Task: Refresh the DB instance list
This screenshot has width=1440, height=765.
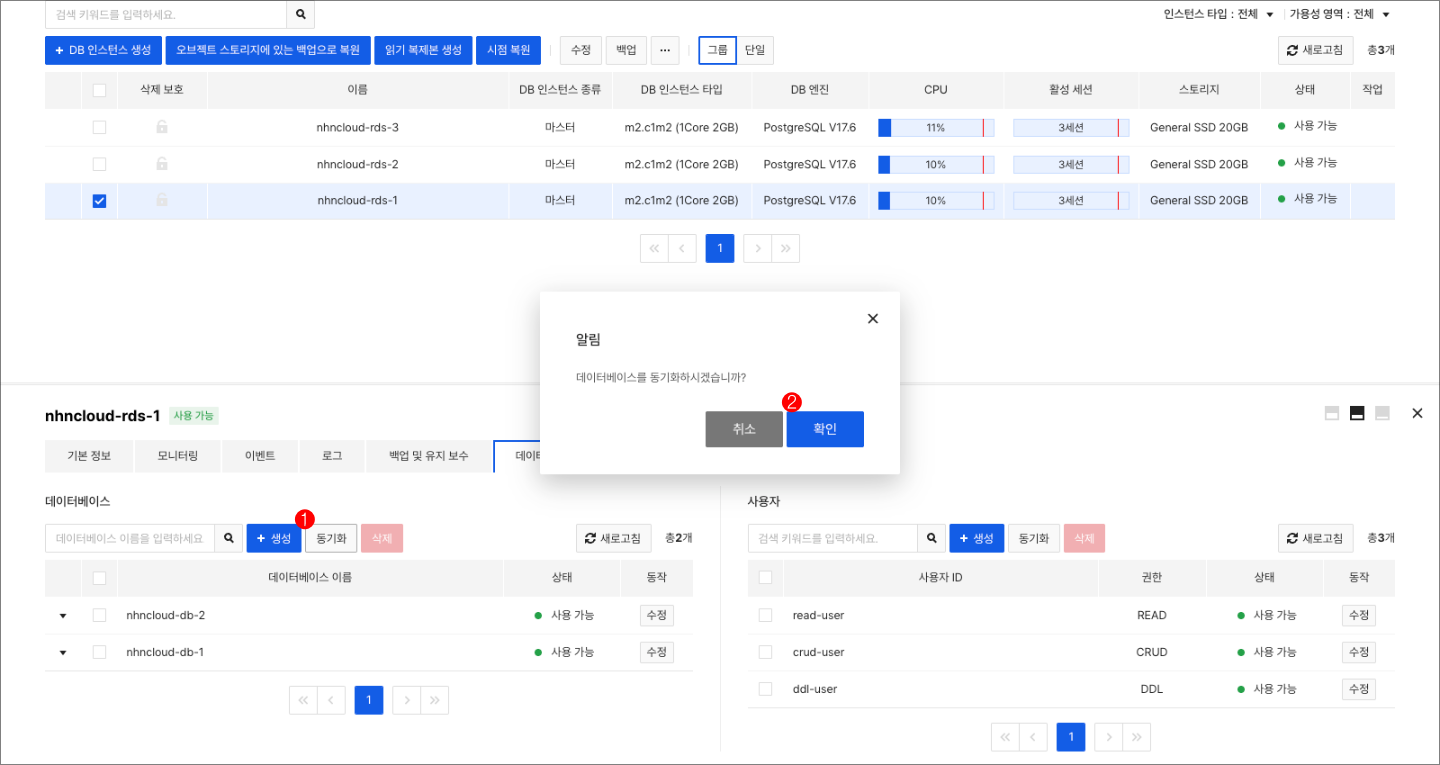Action: pos(1314,50)
